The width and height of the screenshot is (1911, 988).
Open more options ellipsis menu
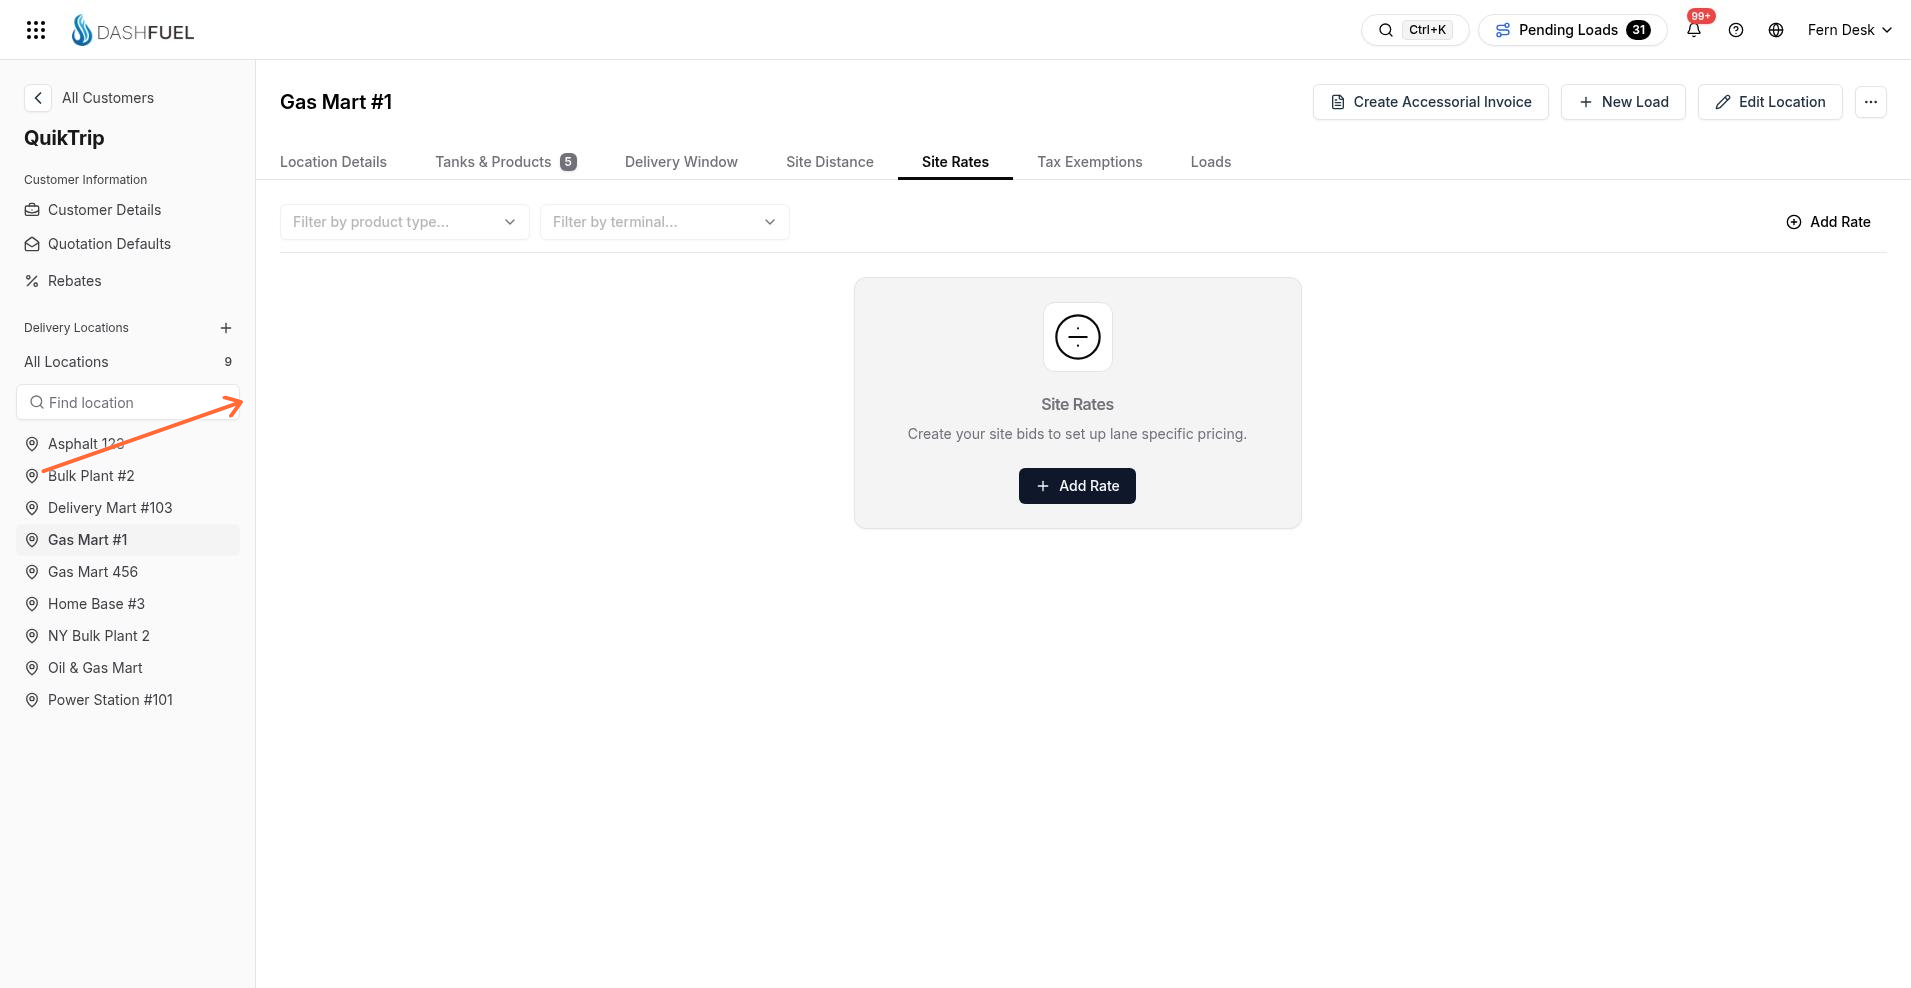pos(1870,102)
